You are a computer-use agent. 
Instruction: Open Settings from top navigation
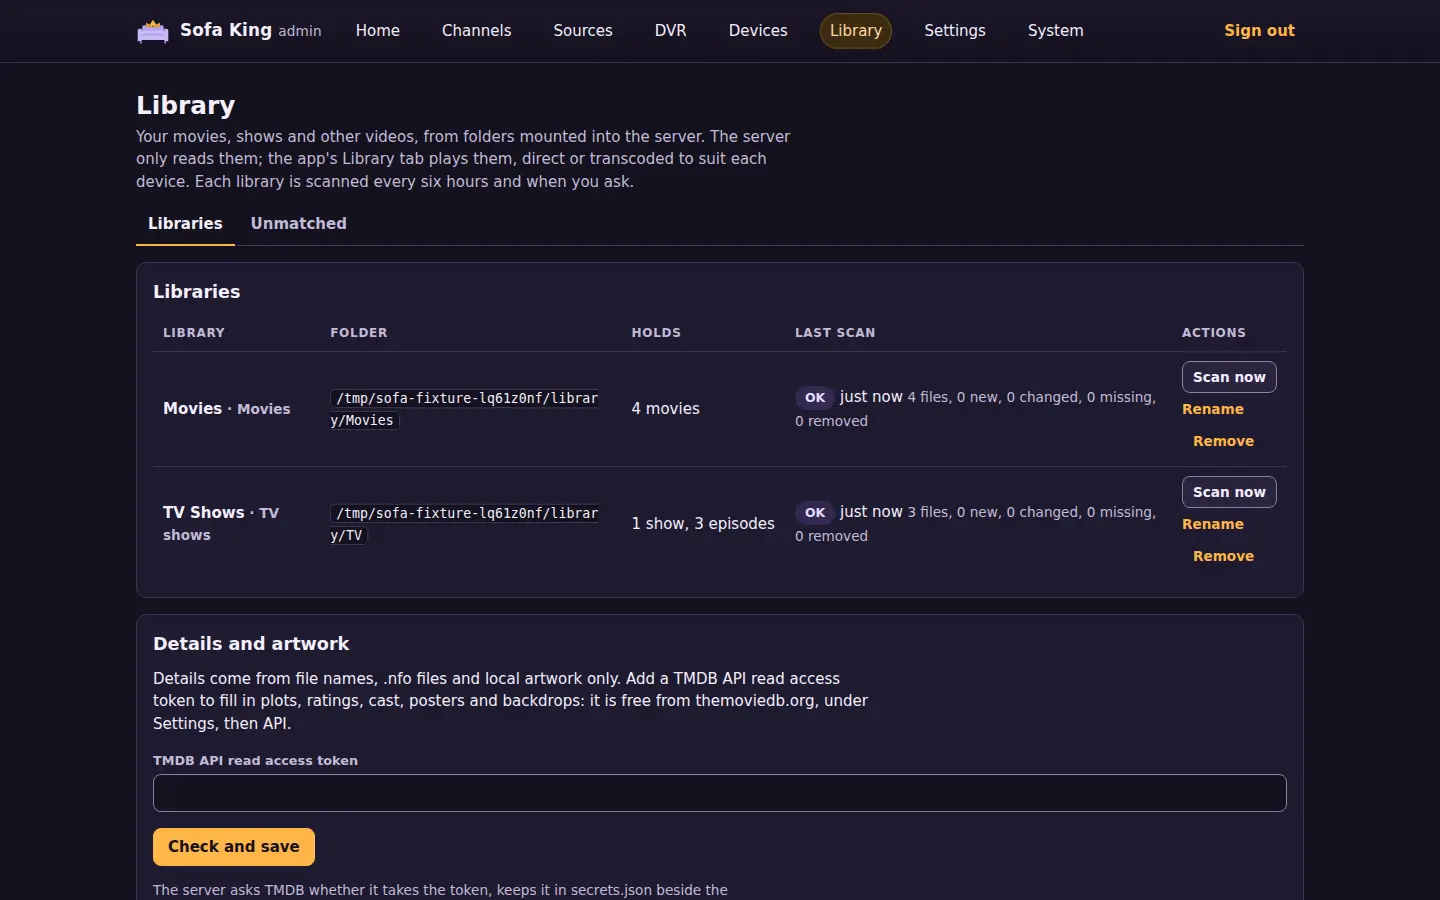click(955, 31)
